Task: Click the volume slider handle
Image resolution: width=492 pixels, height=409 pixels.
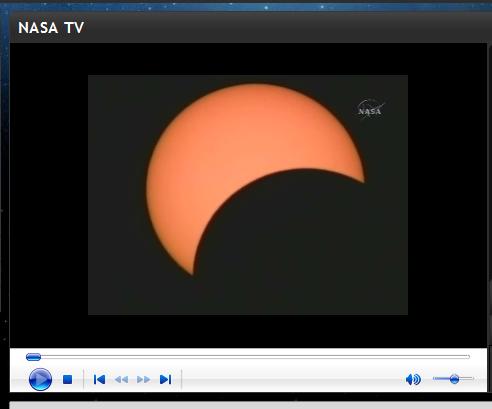Action: pos(454,379)
